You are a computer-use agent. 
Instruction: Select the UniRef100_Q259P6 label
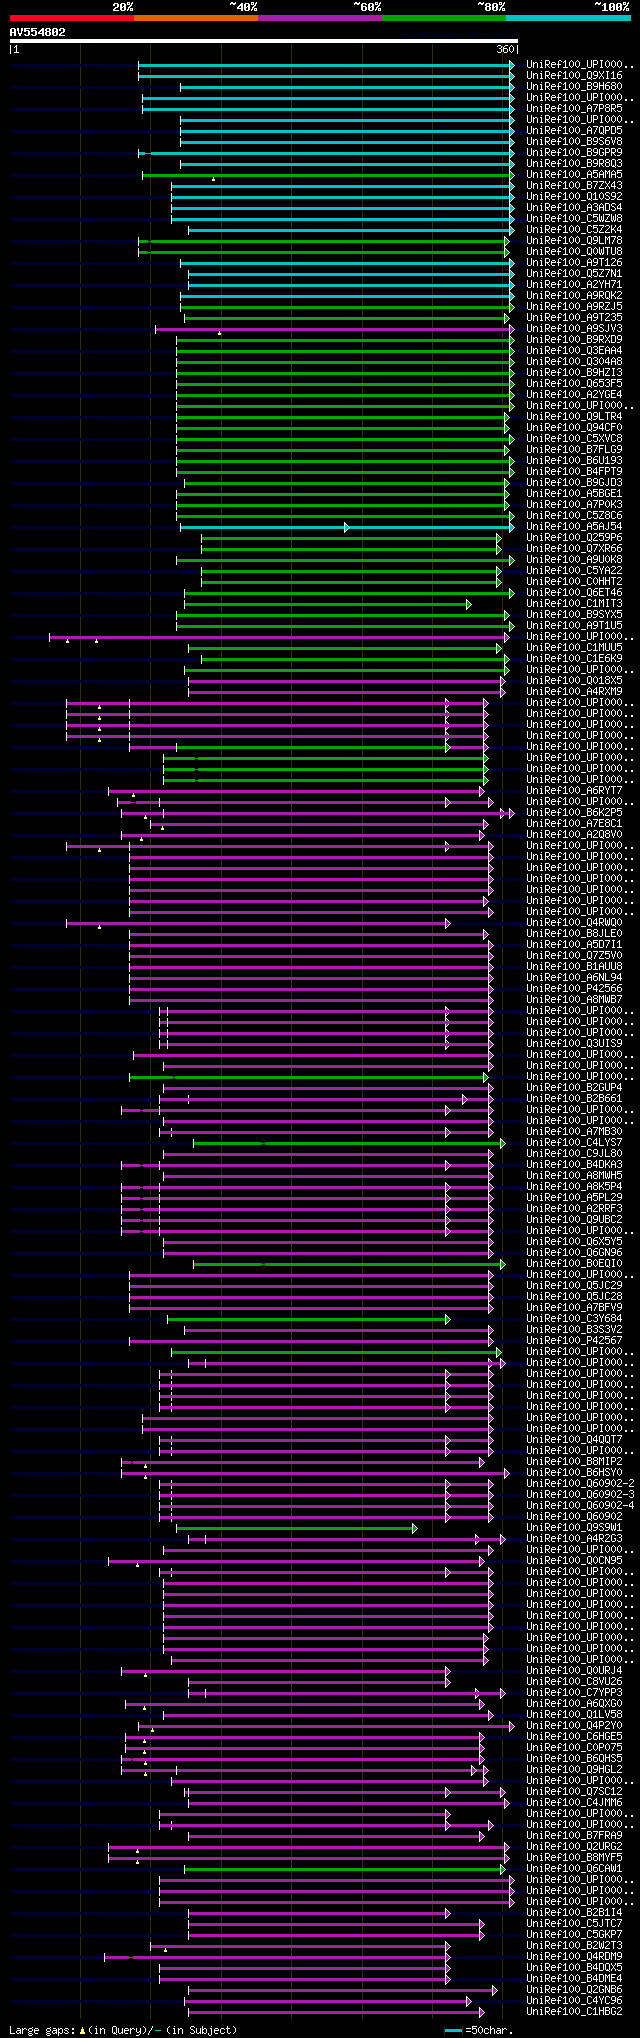point(574,537)
